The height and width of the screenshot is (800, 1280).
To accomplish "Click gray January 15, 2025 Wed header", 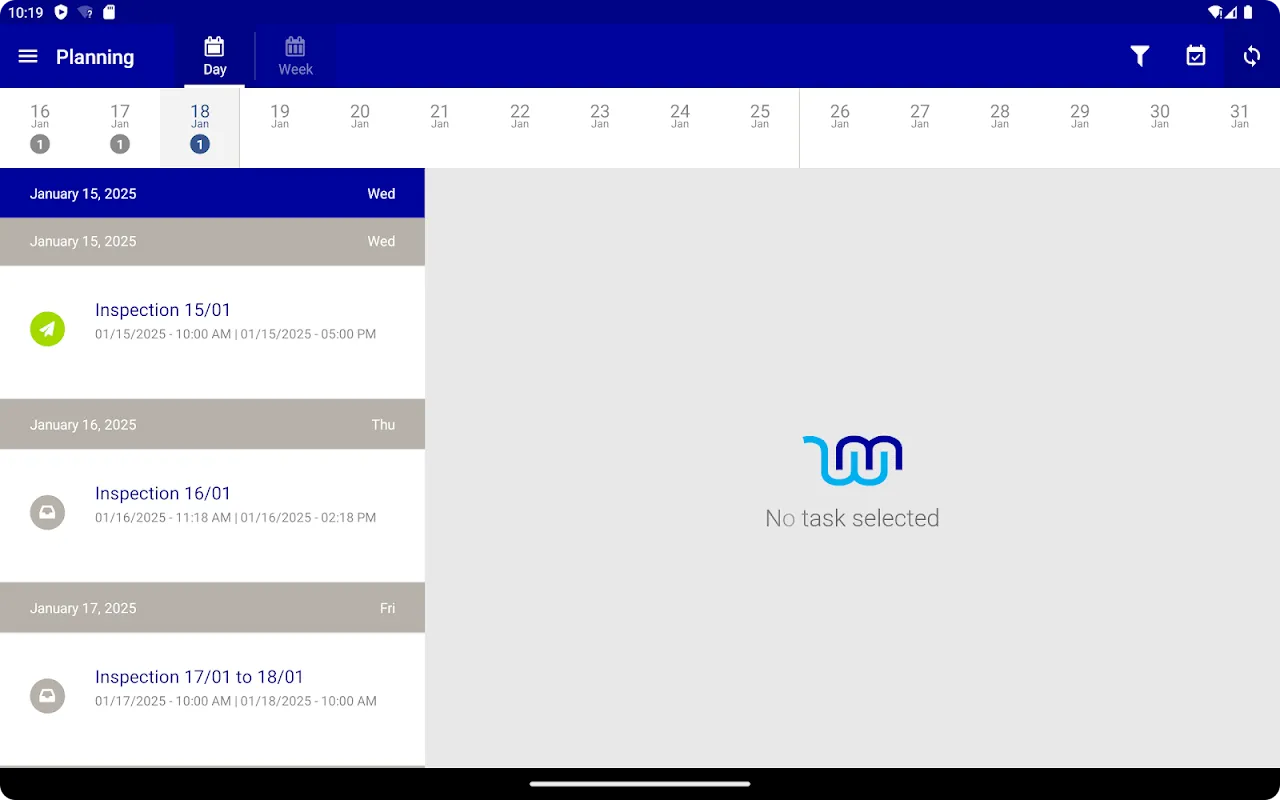I will pyautogui.click(x=212, y=241).
